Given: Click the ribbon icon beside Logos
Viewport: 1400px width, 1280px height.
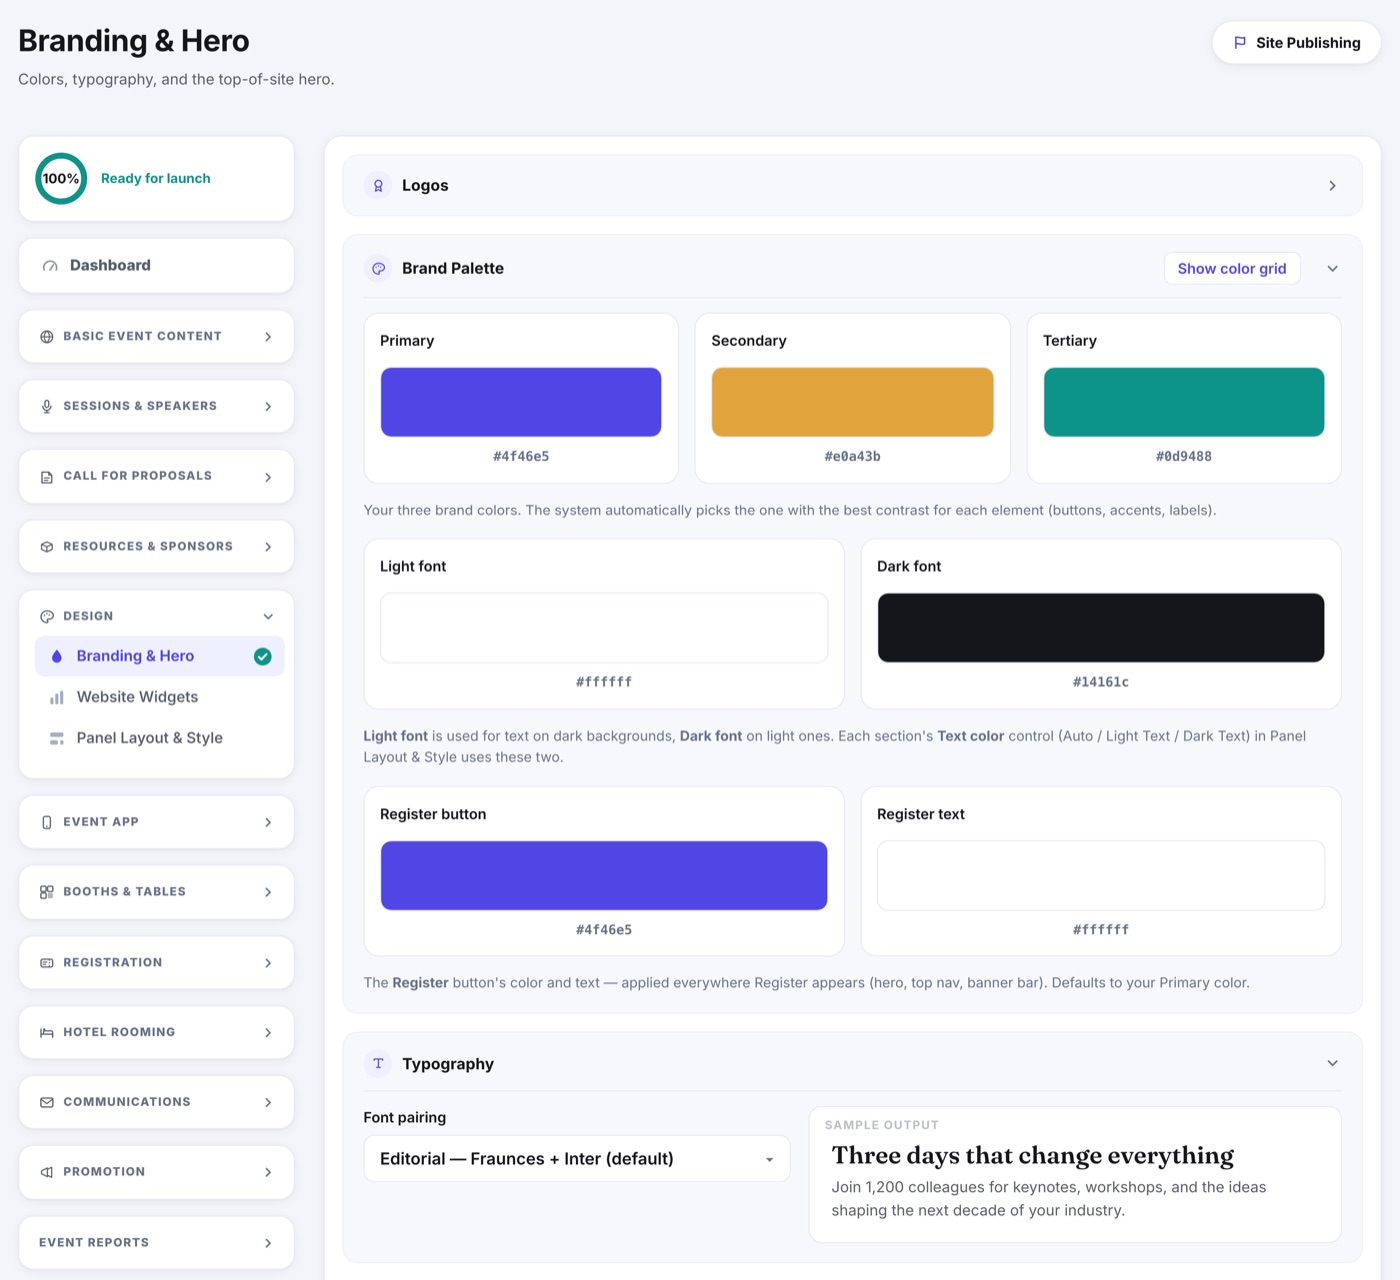Looking at the screenshot, I should [x=378, y=186].
